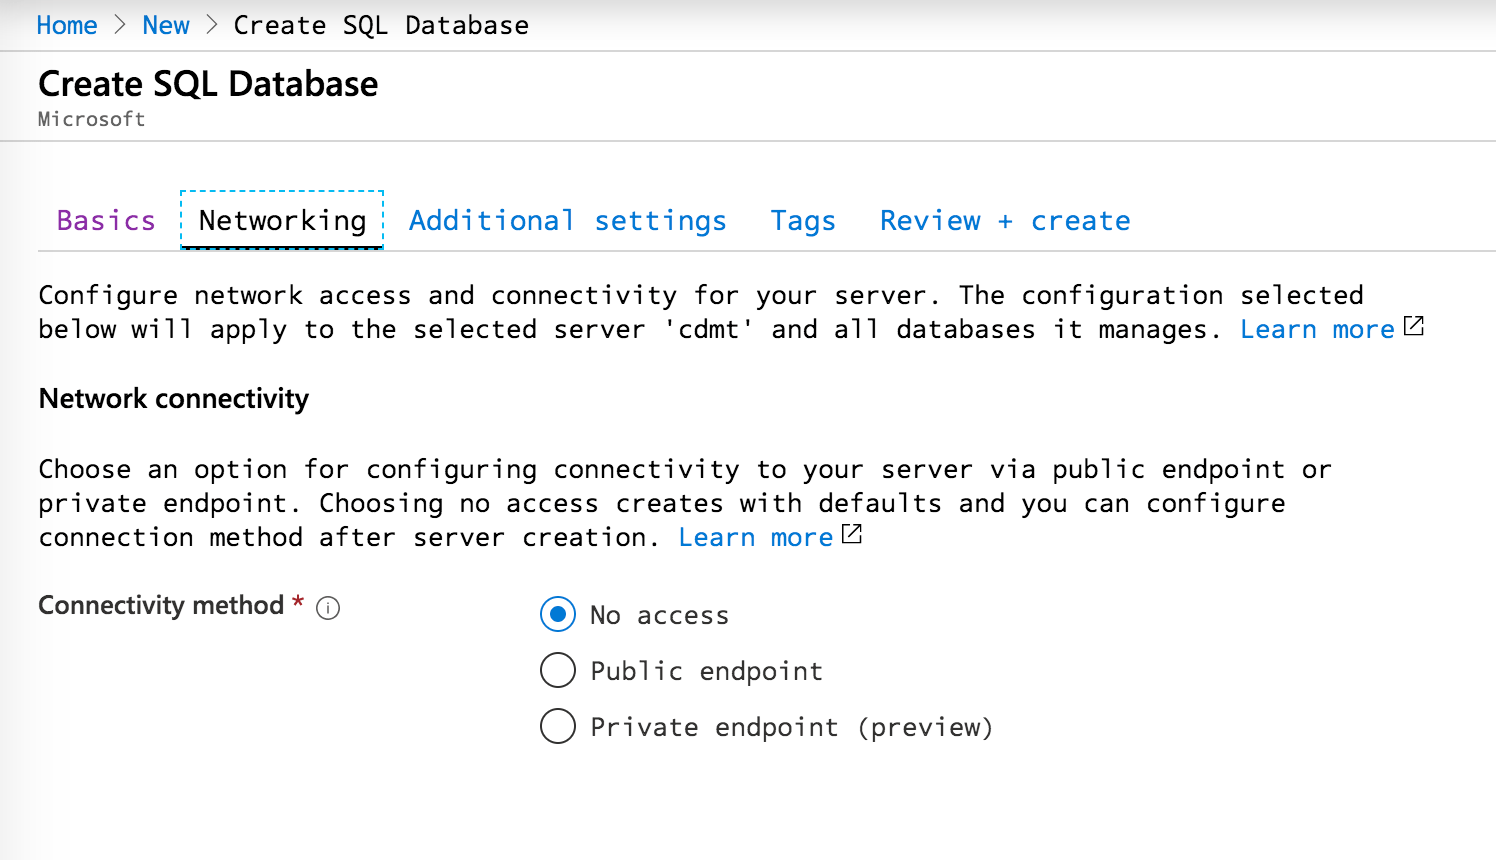
Task: Click the red required asterisk
Action: click(x=297, y=605)
